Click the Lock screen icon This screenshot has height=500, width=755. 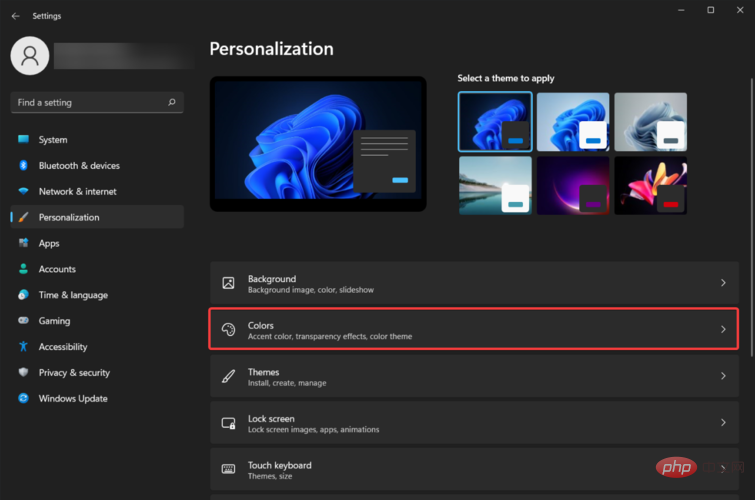coord(228,423)
